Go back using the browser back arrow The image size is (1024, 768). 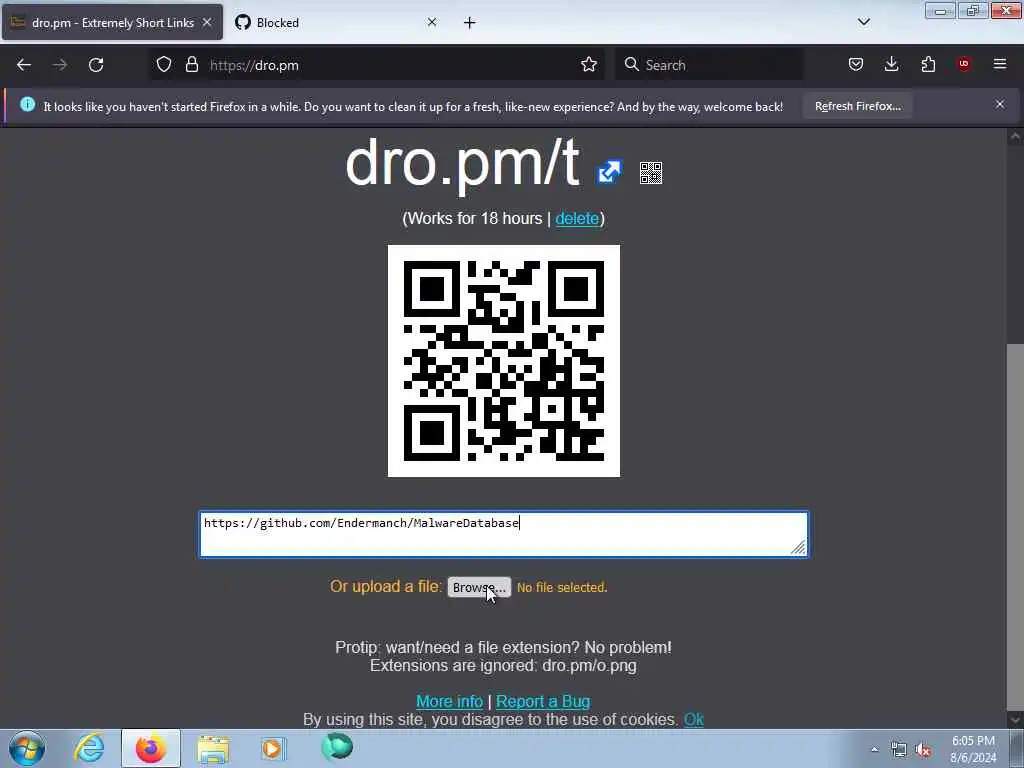tap(24, 65)
